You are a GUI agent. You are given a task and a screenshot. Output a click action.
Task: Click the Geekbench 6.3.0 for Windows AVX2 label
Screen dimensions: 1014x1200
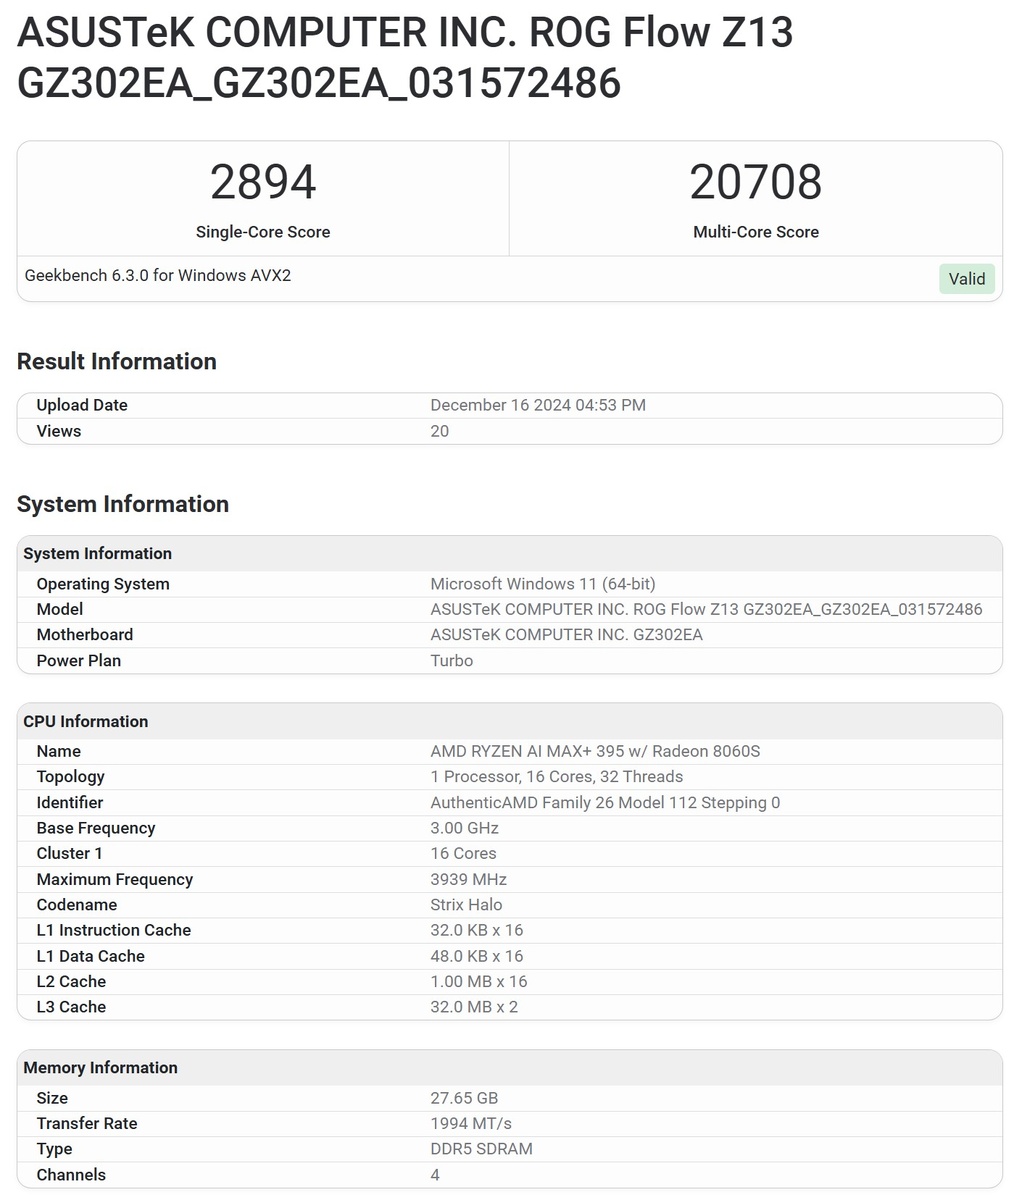[156, 275]
